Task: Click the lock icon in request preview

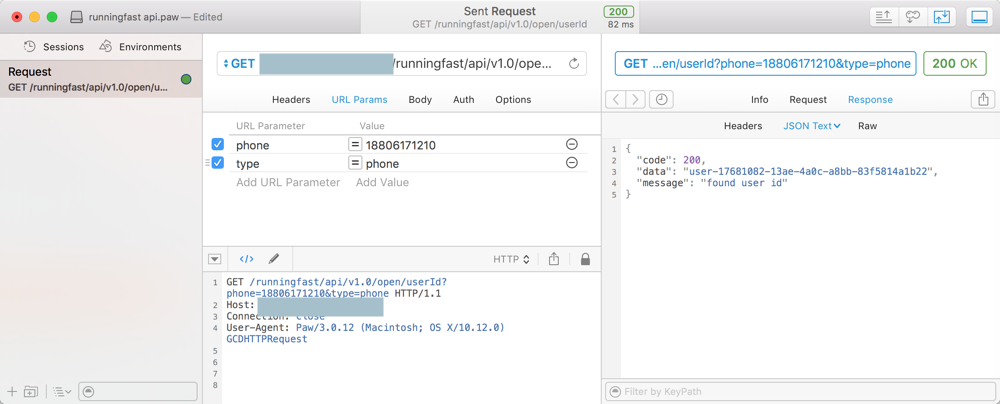Action: click(585, 259)
